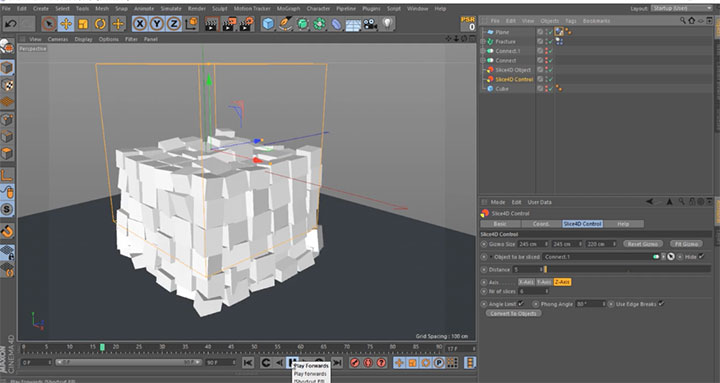Click Convert To Objects button

[513, 314]
